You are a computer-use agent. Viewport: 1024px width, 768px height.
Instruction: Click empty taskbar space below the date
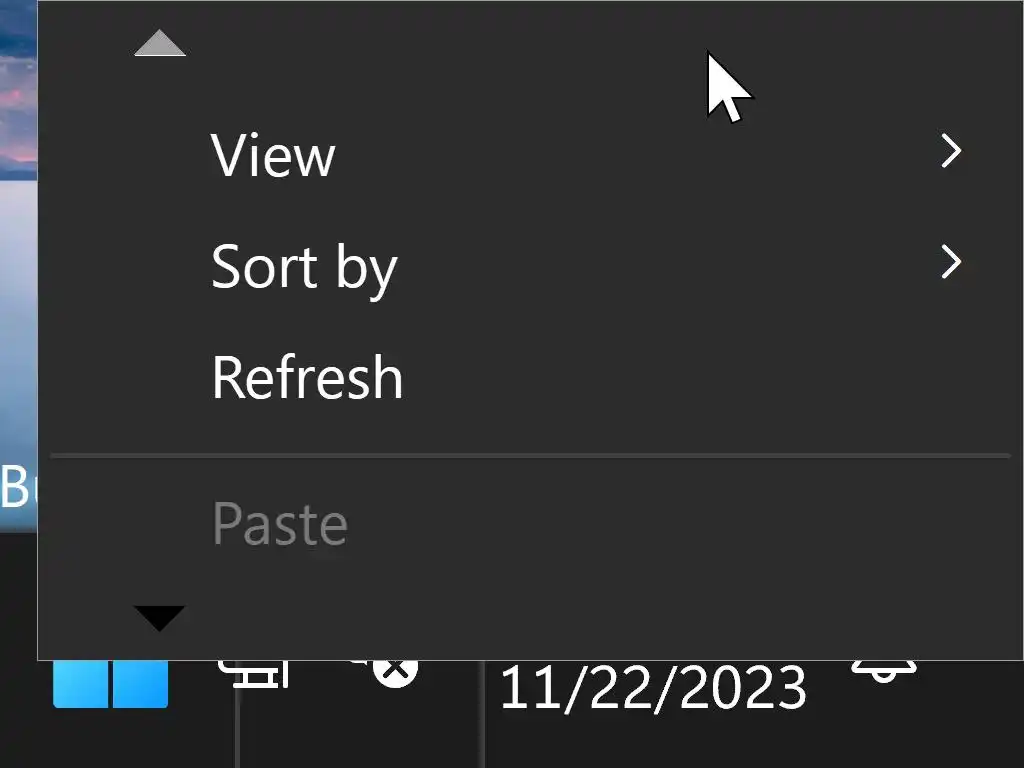652,745
